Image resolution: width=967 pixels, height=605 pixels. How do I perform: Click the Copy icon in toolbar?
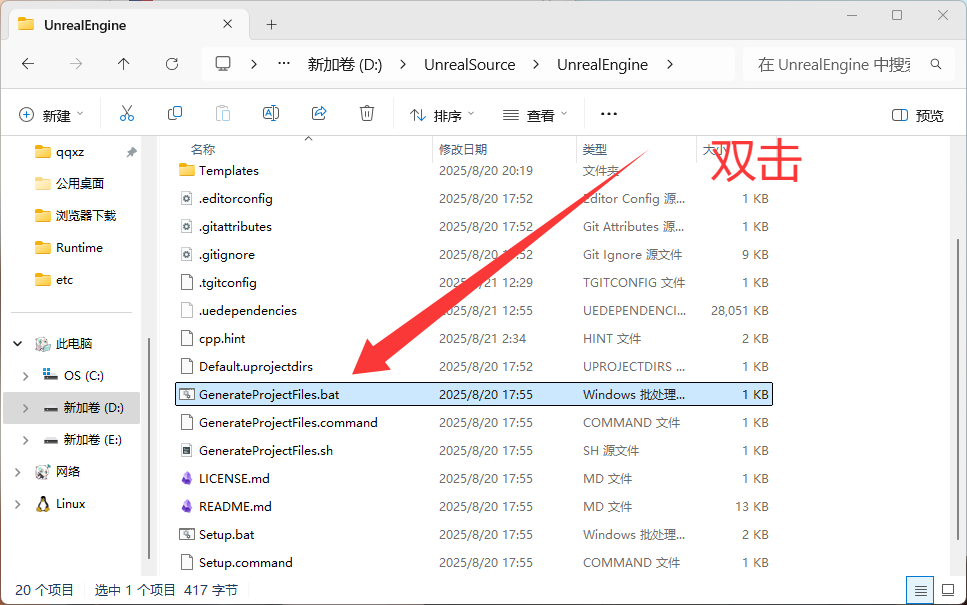coord(175,113)
